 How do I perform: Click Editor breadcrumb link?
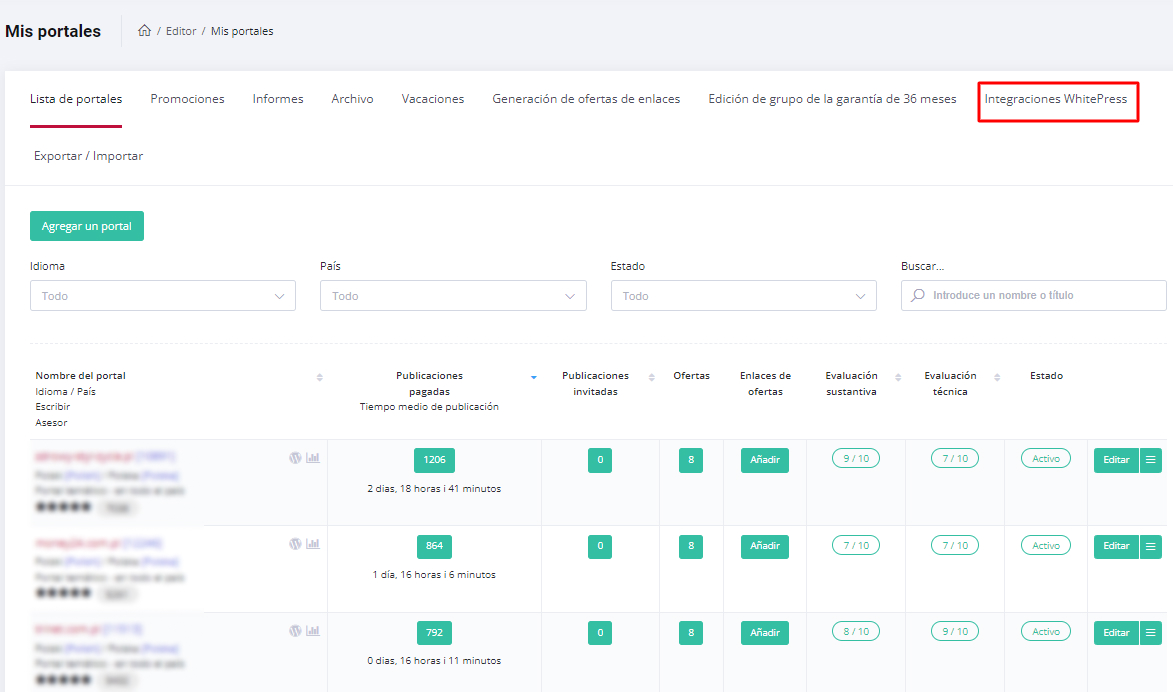pyautogui.click(x=181, y=31)
